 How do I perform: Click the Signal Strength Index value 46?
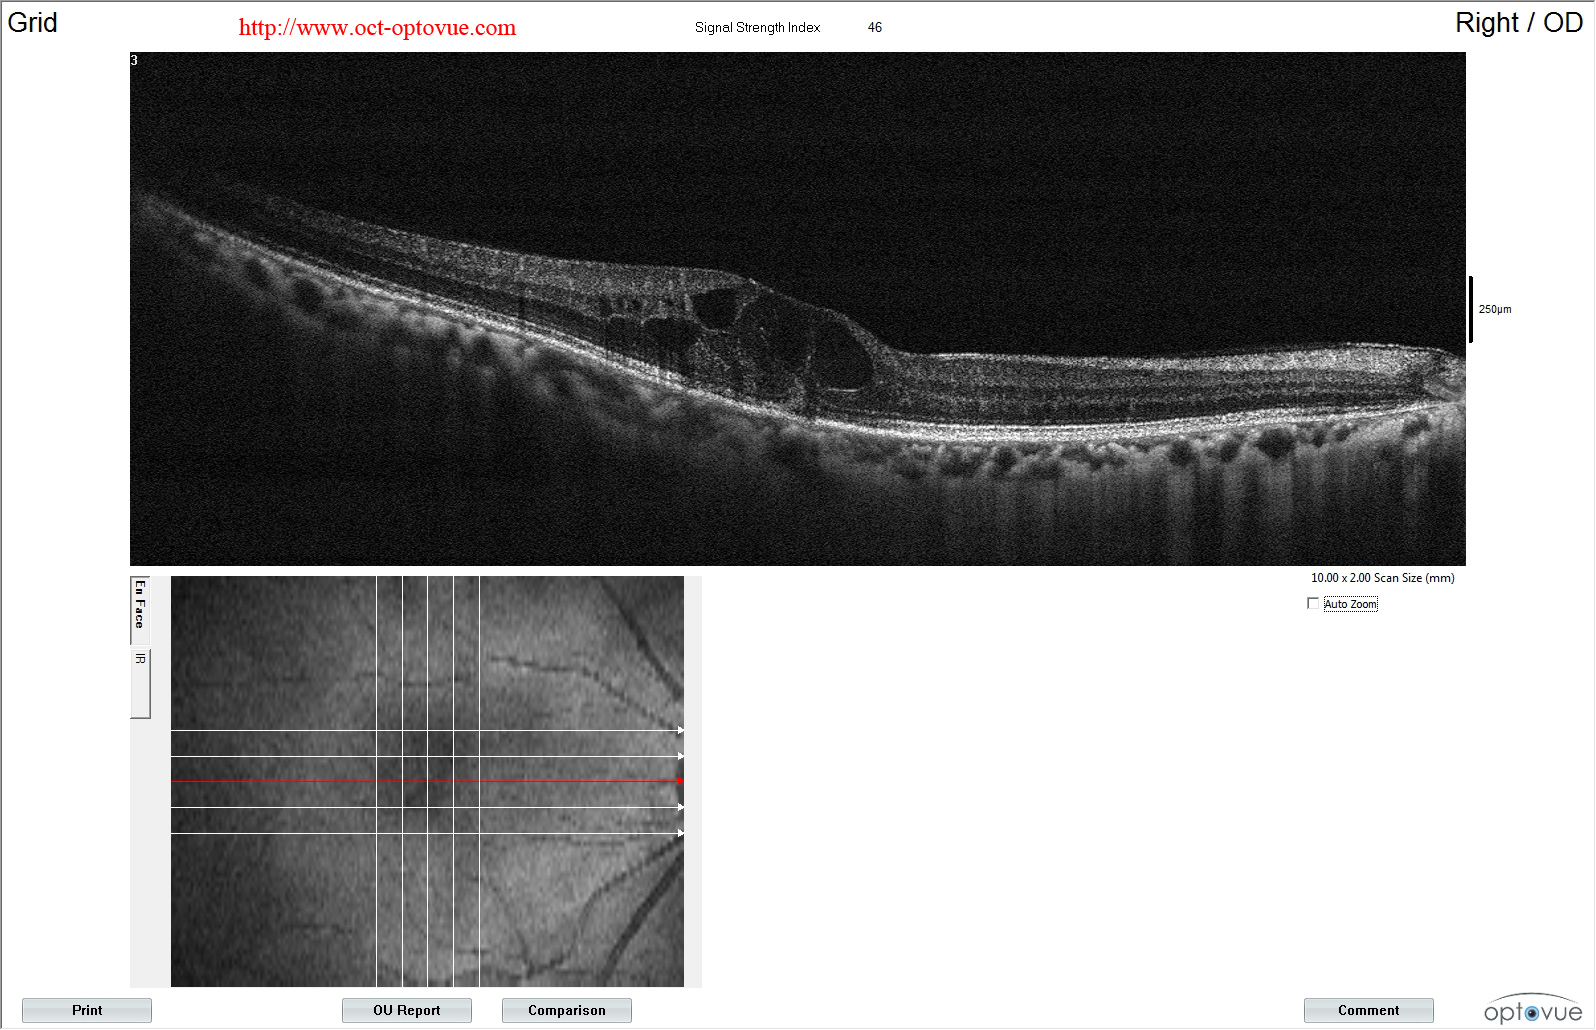tap(875, 27)
